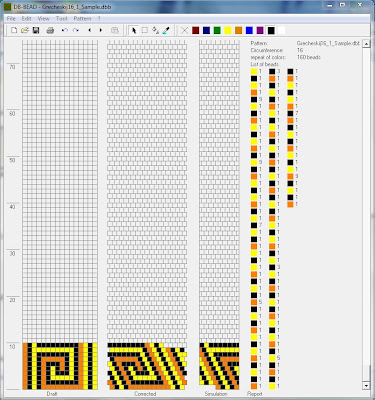Select the orange color swatch

pos(238,31)
